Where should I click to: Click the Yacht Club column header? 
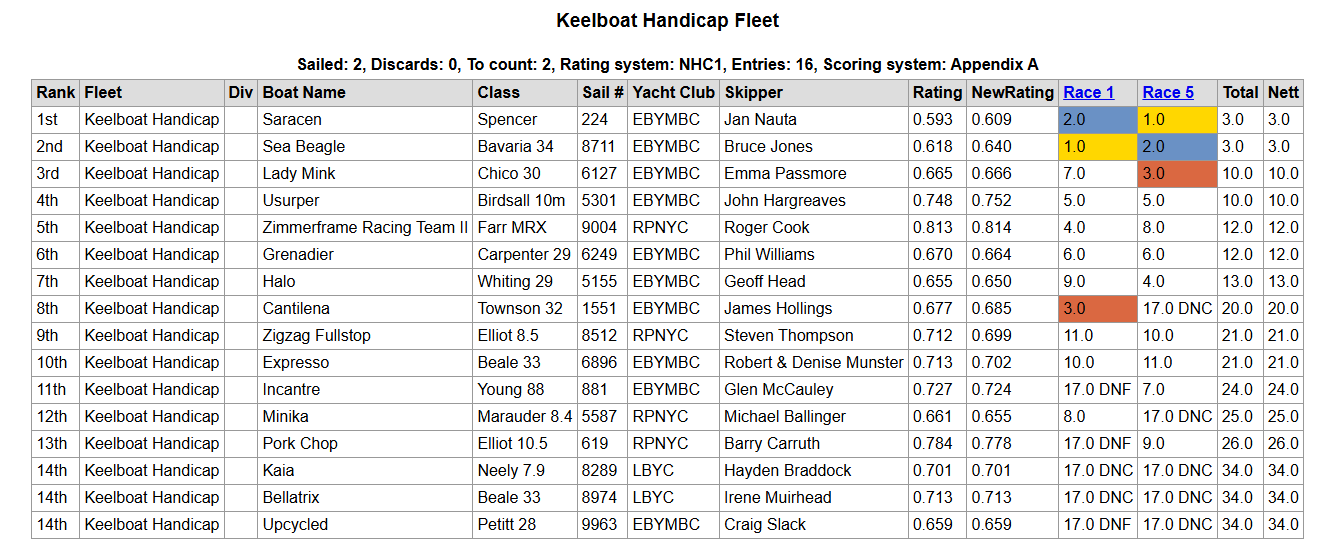click(673, 92)
